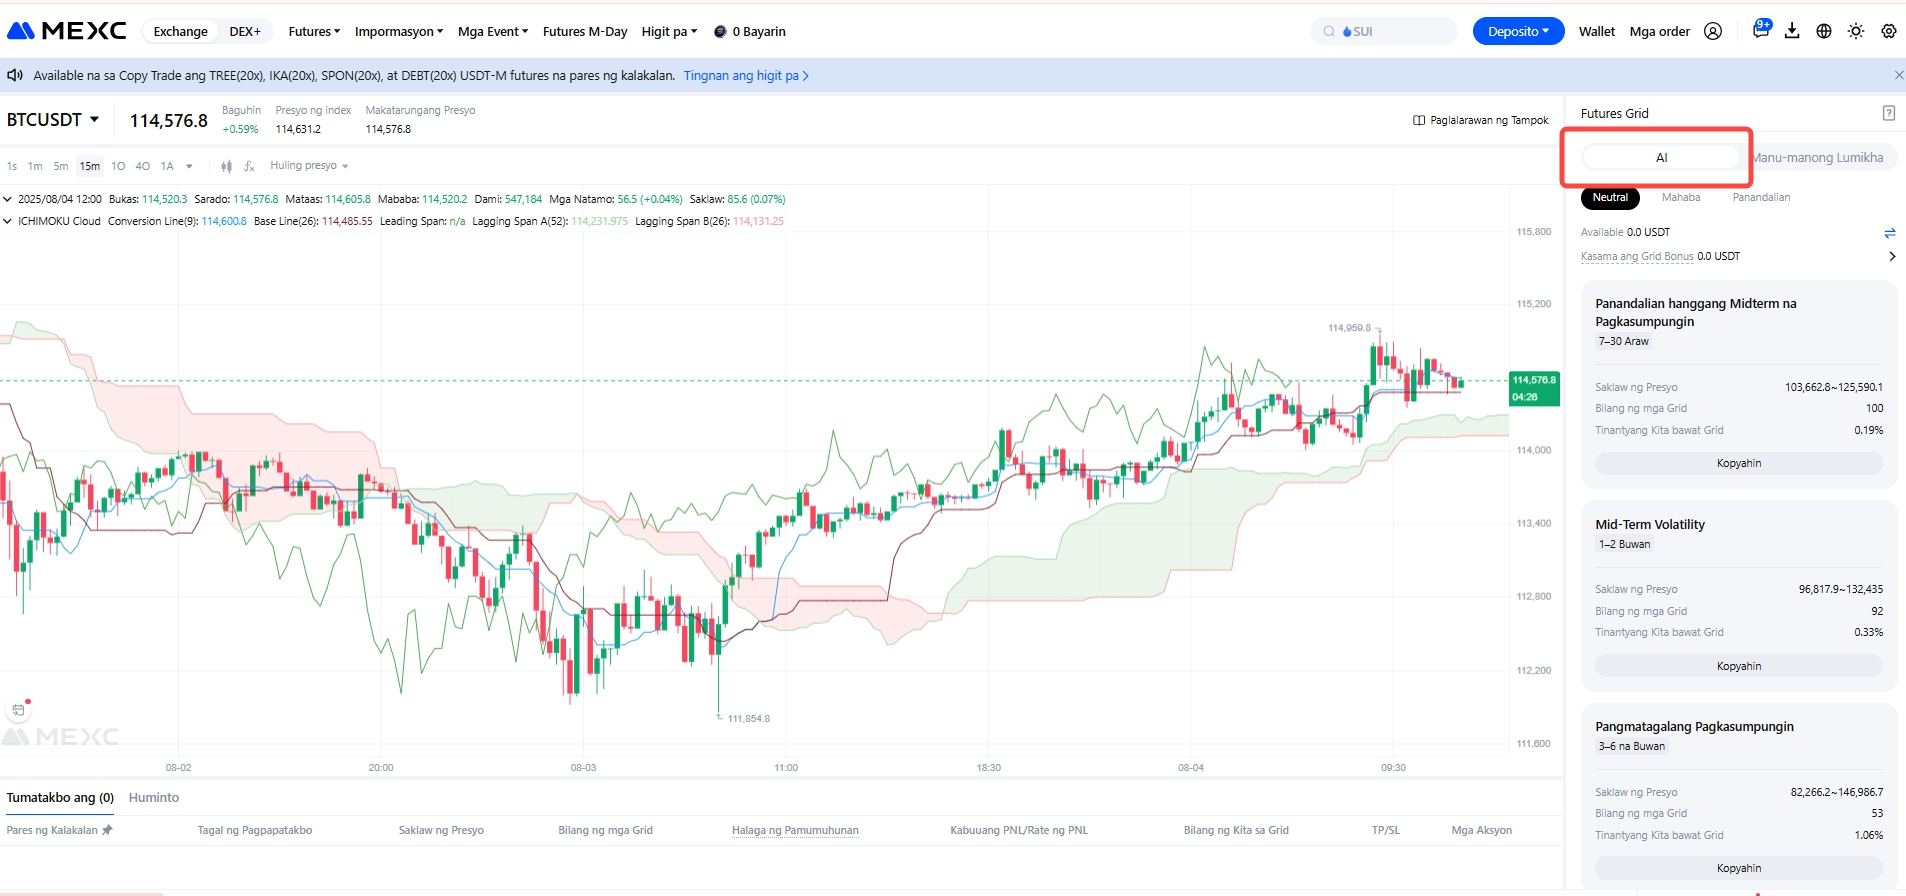Open the messages icon with 9+ badge
Viewport: 1906px width, 896px height.
tap(1761, 30)
